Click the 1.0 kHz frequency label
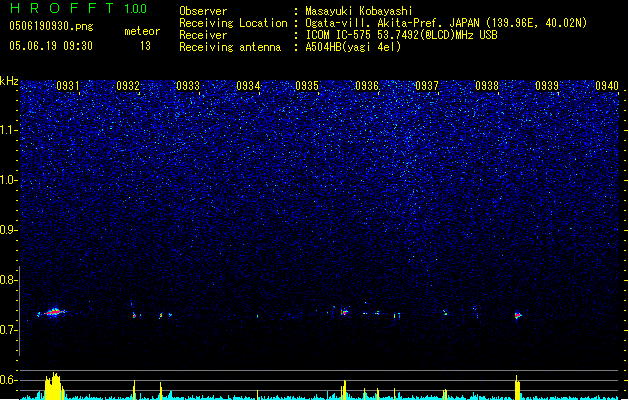This screenshot has height=400, width=629. 8,180
